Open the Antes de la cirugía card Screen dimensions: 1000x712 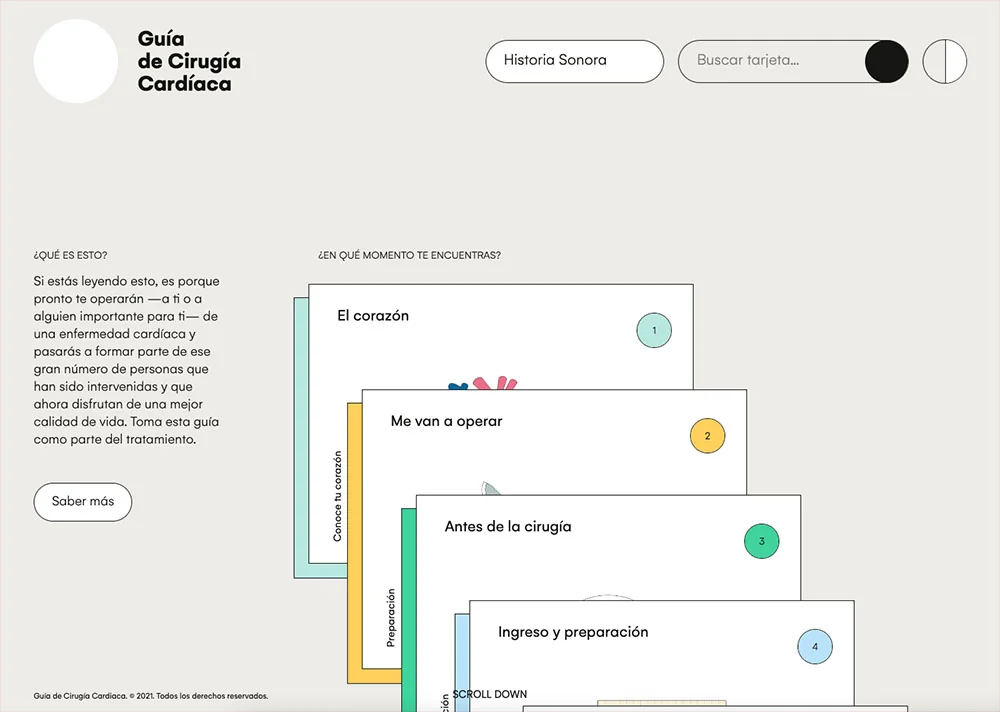(508, 527)
